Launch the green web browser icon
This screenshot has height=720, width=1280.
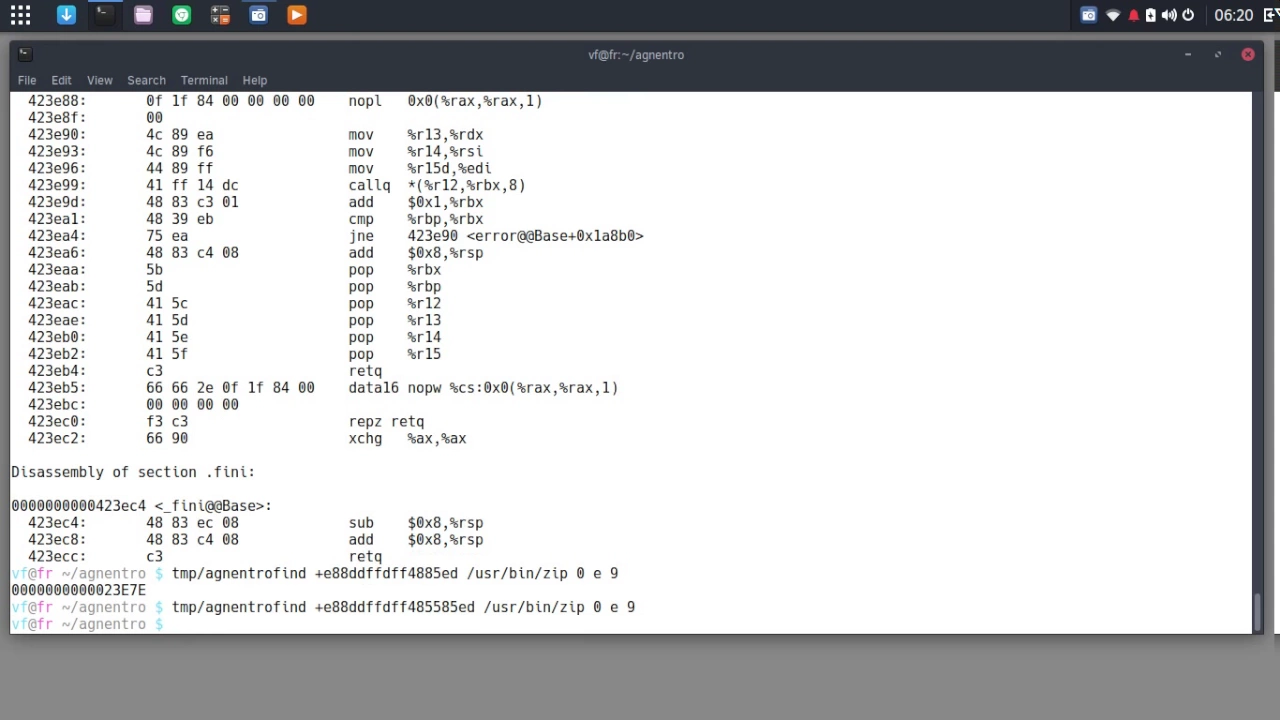tap(181, 15)
